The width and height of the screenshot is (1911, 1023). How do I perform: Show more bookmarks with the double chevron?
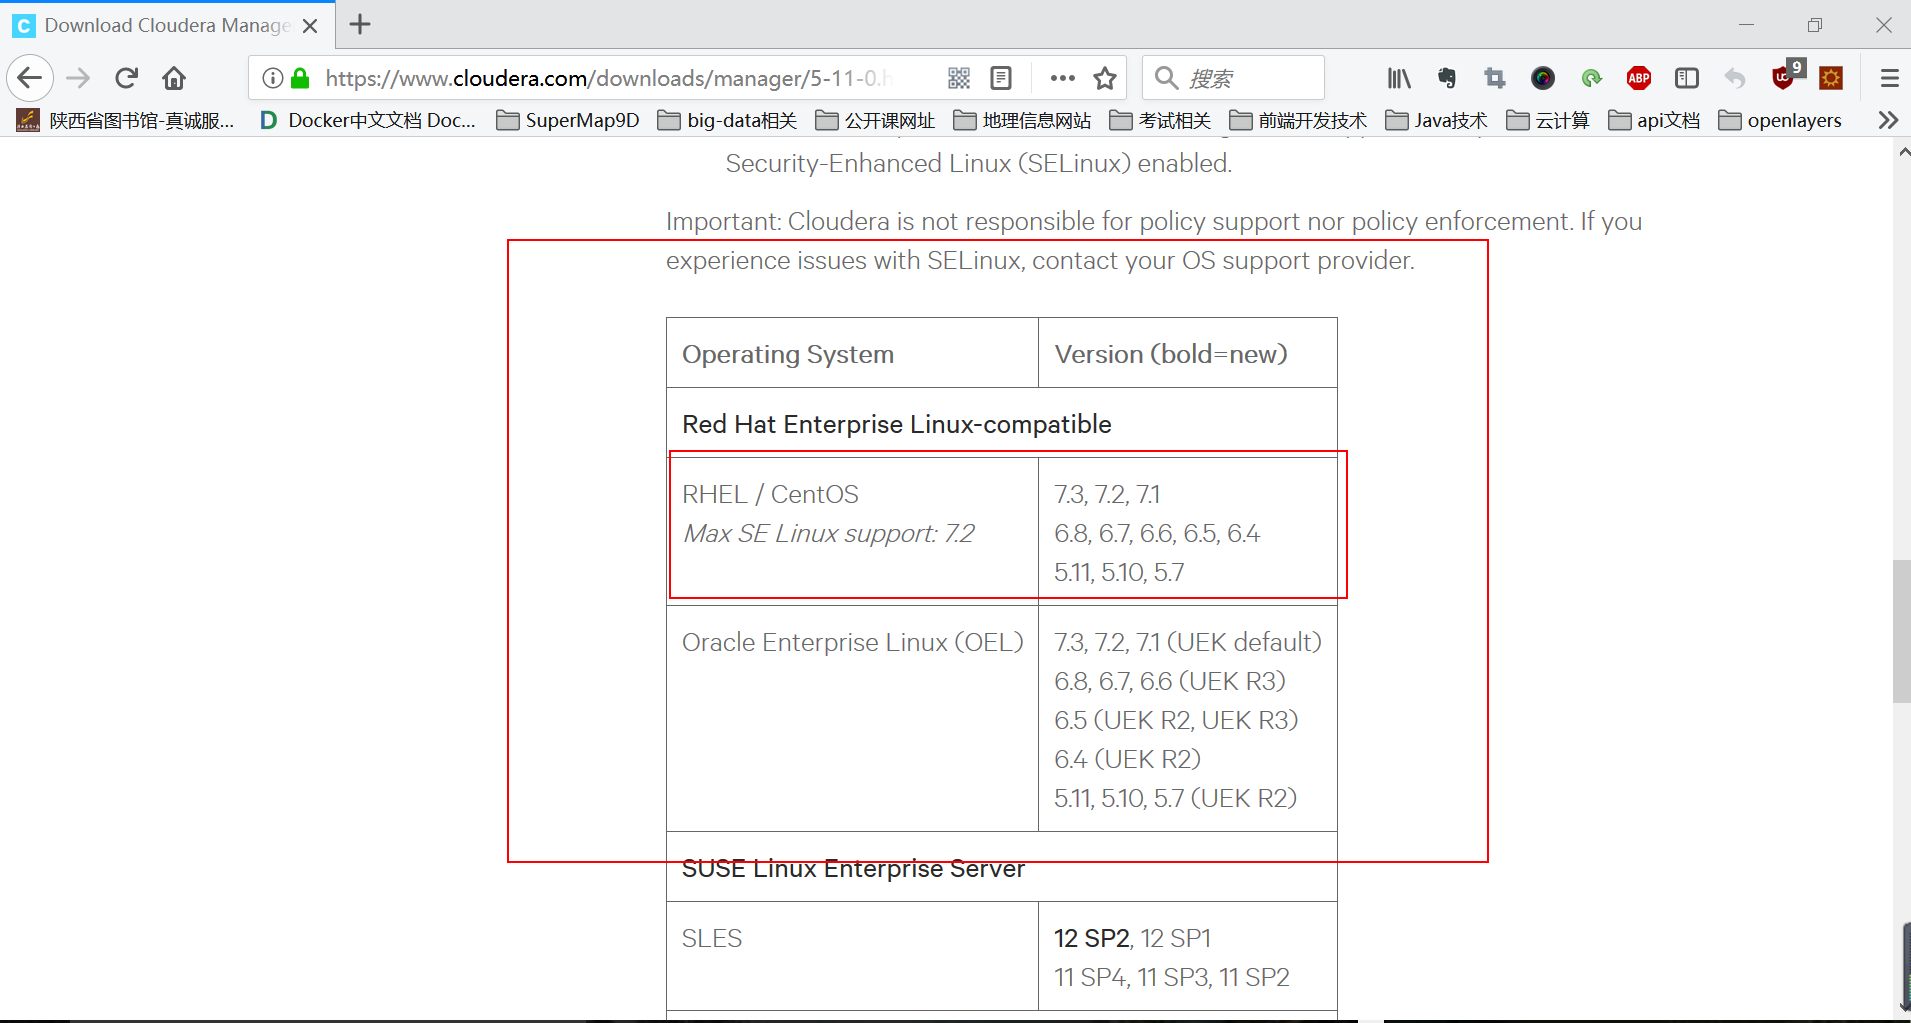[1888, 120]
